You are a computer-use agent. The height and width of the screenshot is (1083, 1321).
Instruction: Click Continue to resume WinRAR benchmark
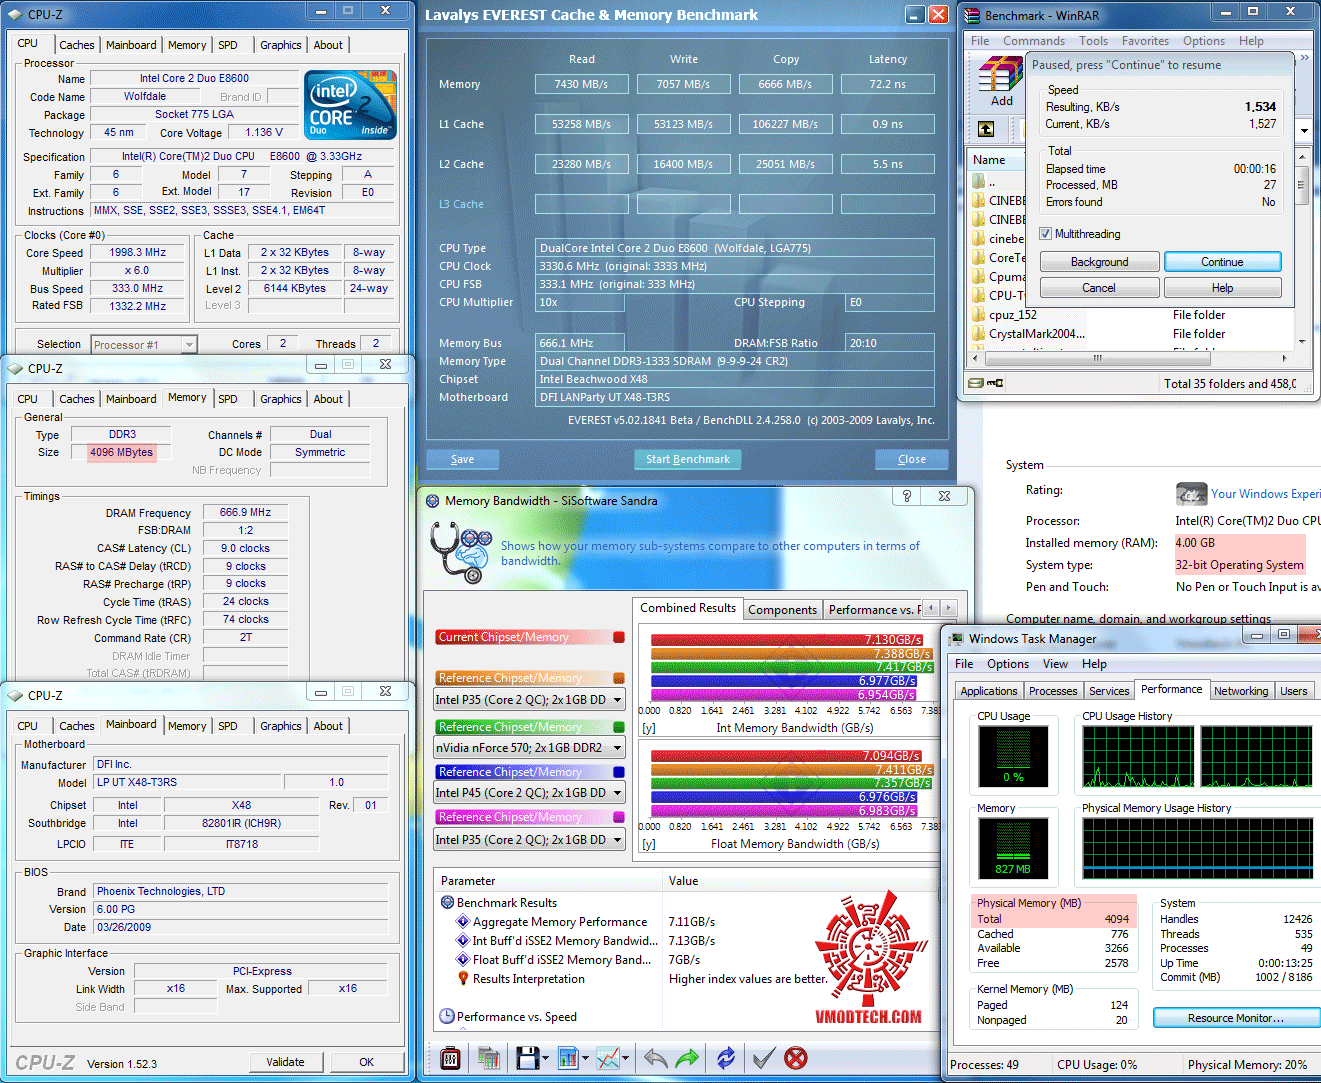[1222, 262]
